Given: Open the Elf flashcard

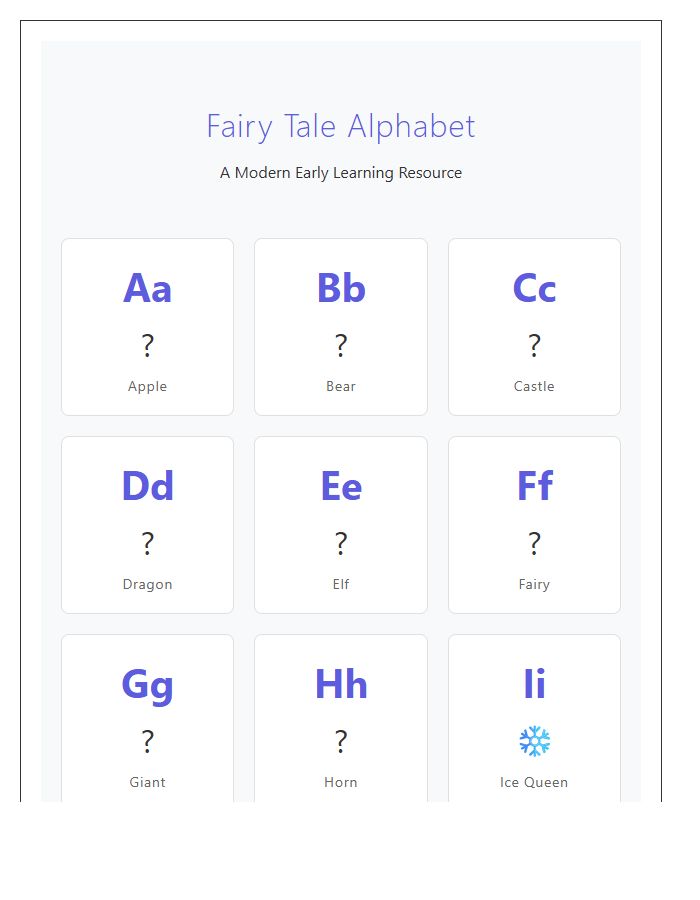Looking at the screenshot, I should coord(341,524).
